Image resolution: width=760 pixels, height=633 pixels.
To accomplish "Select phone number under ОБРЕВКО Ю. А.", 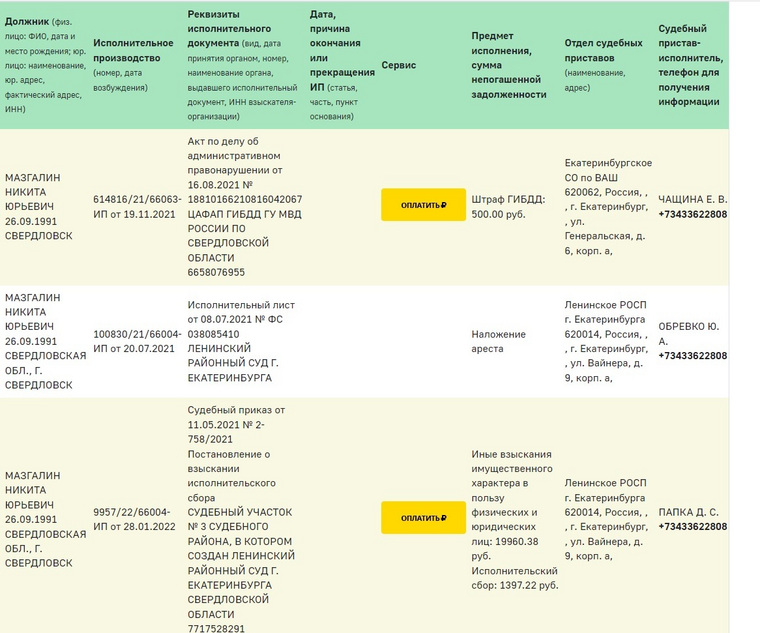I will [693, 356].
